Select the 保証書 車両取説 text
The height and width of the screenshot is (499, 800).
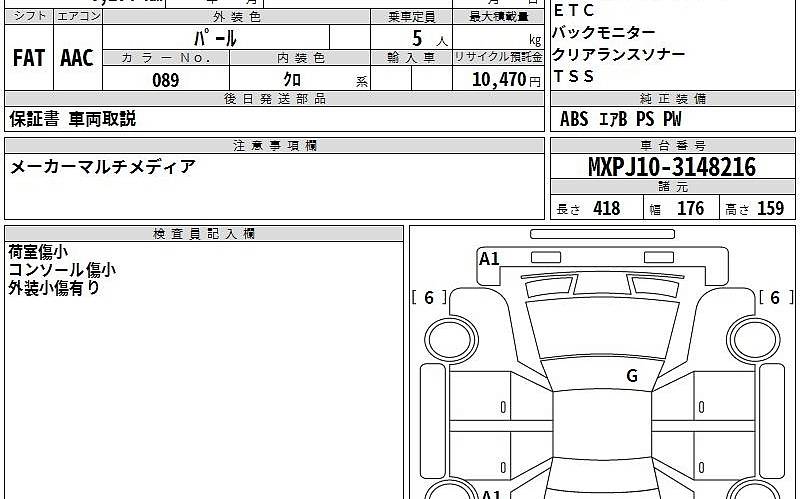click(72, 119)
